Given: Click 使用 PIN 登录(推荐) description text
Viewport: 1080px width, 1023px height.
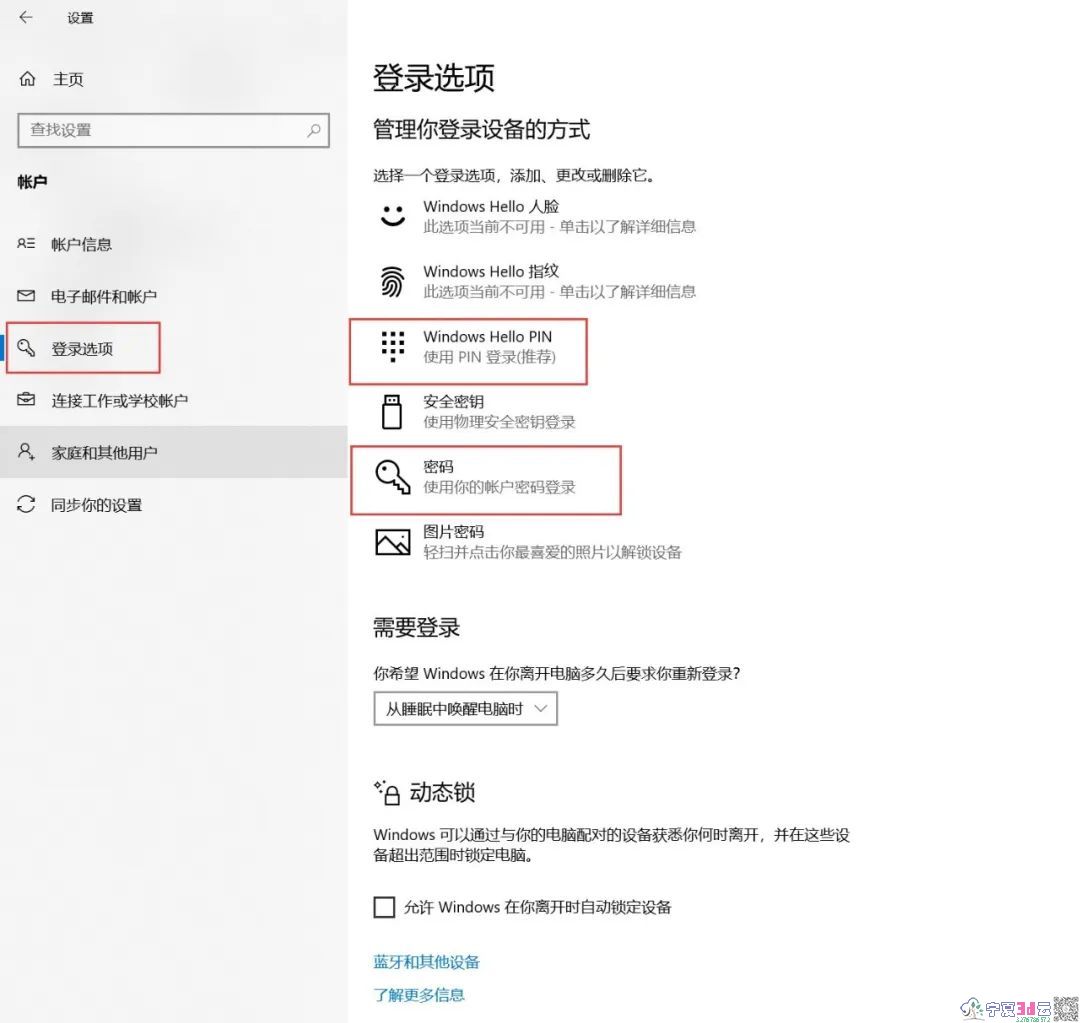Looking at the screenshot, I should coord(489,357).
